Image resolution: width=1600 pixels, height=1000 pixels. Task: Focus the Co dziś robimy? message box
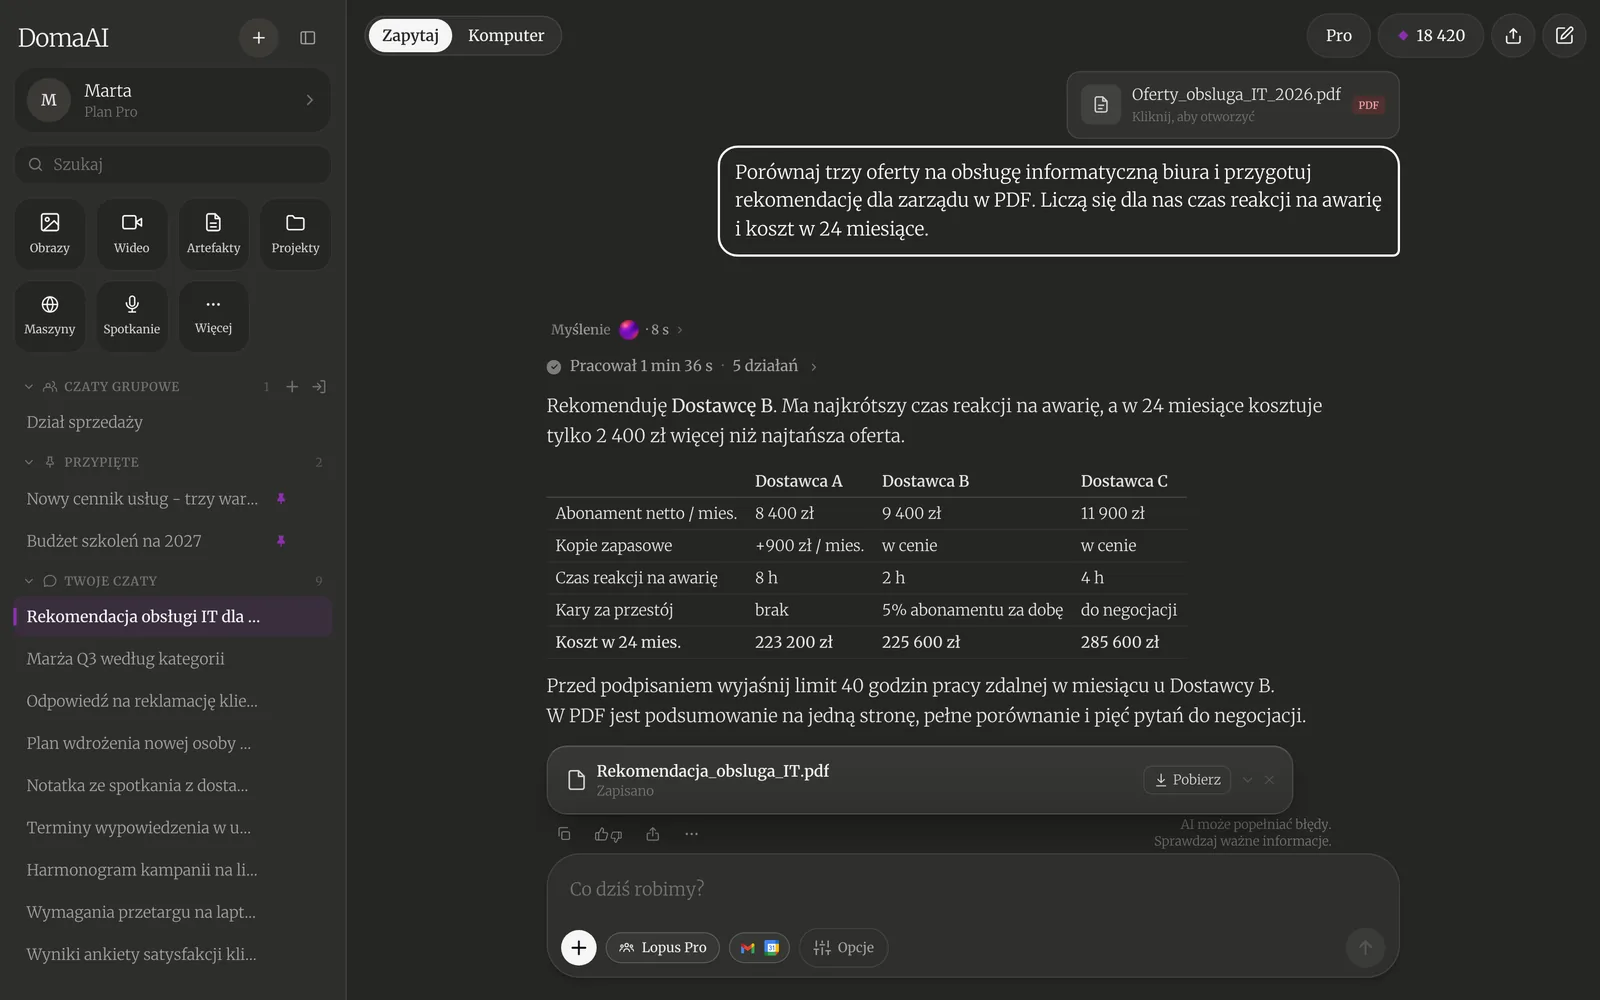[972, 889]
